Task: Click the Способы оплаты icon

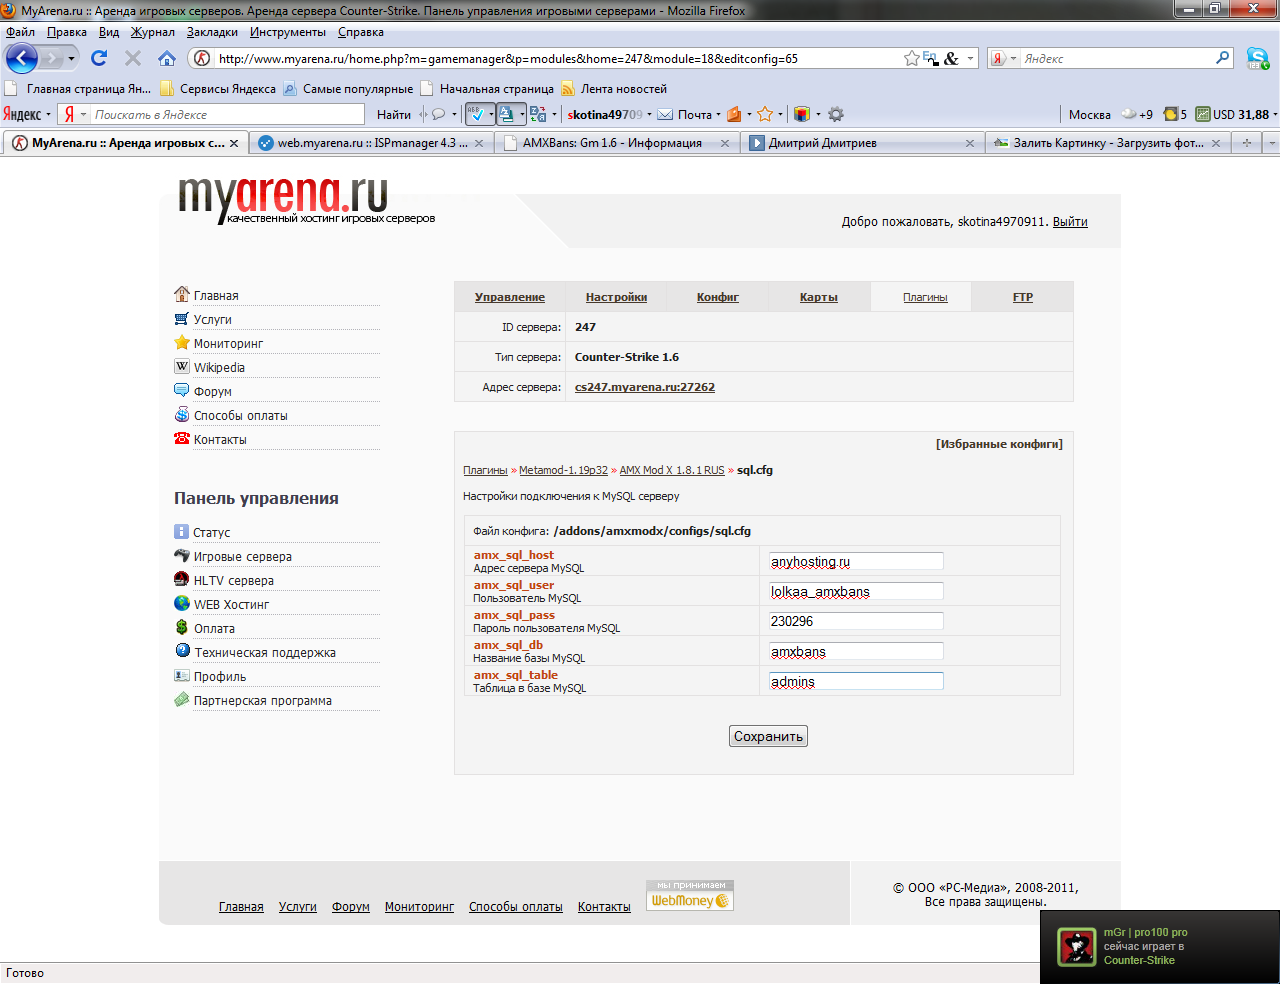Action: [x=181, y=414]
